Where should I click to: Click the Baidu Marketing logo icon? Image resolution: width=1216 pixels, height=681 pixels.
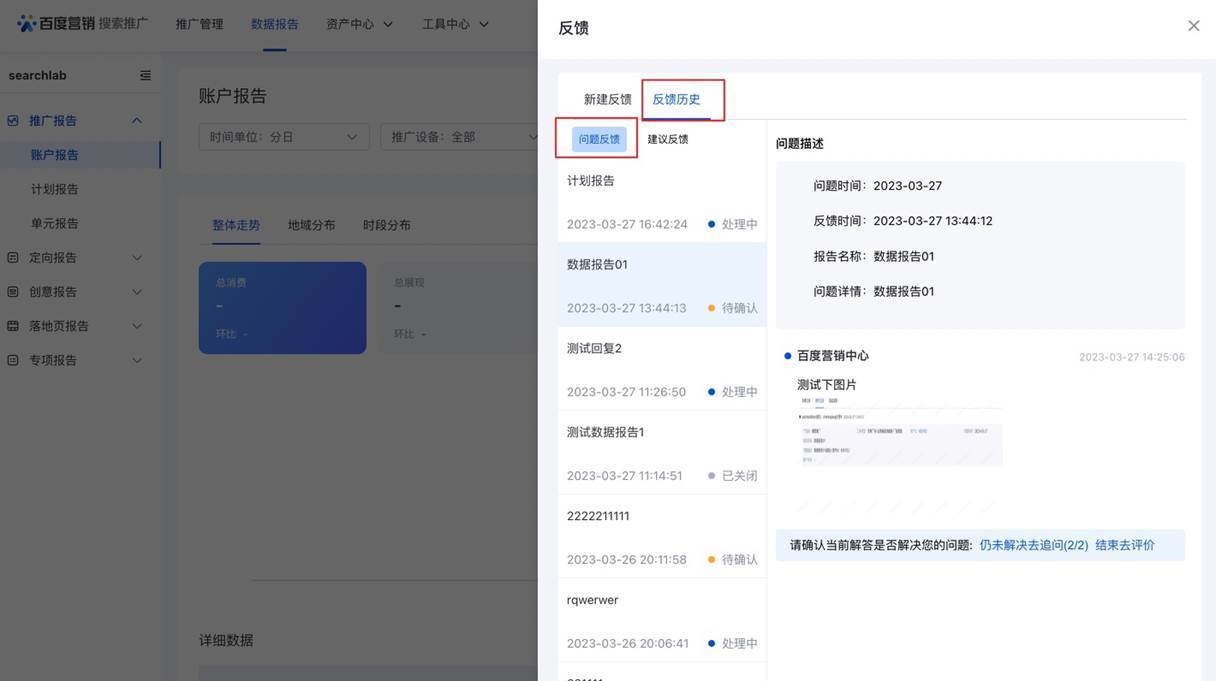[x=26, y=23]
